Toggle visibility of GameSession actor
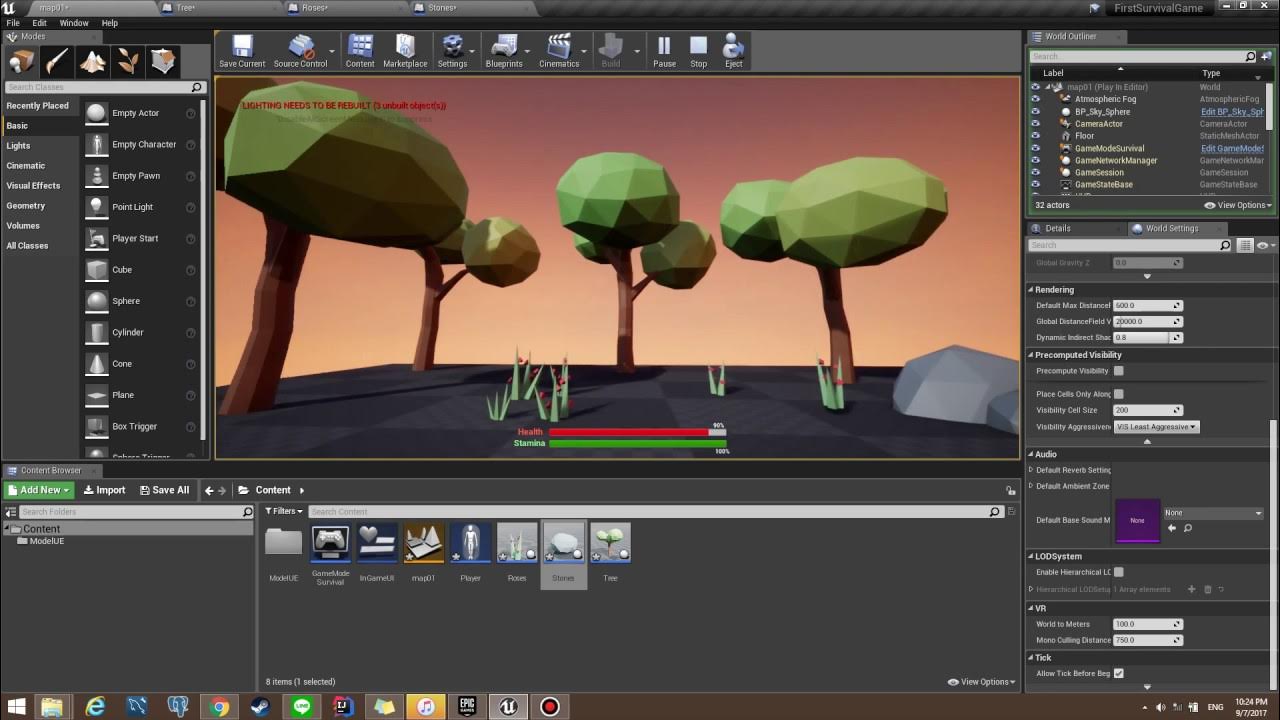This screenshot has height=720, width=1280. point(1035,172)
